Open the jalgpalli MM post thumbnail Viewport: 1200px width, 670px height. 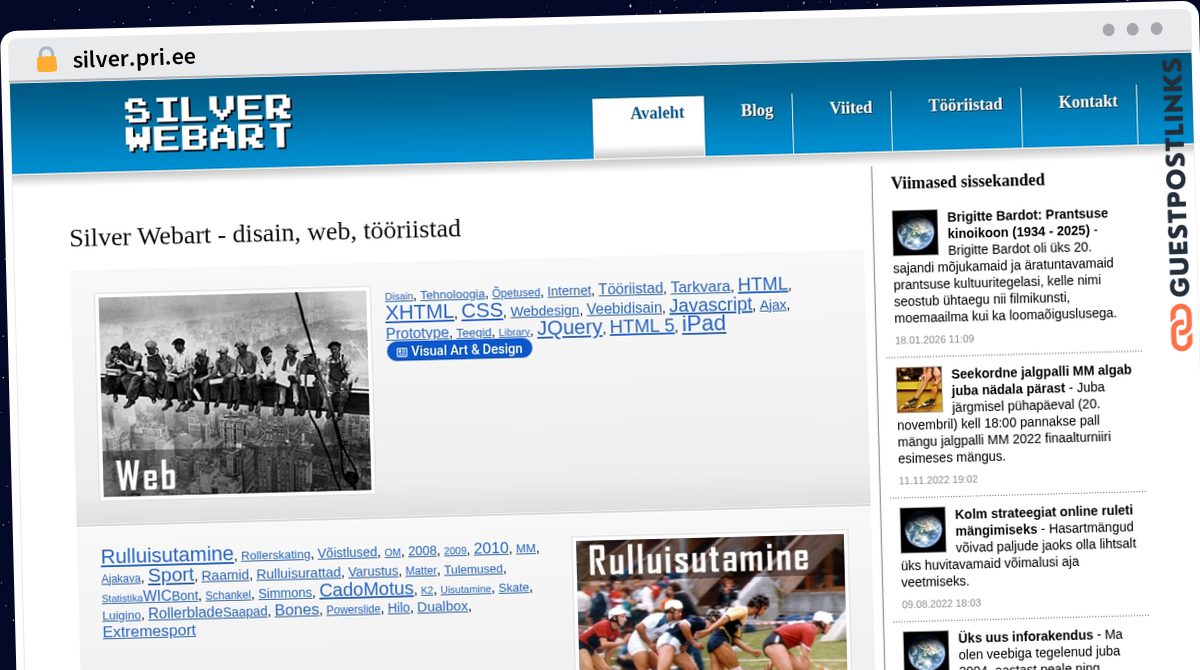[x=919, y=388]
